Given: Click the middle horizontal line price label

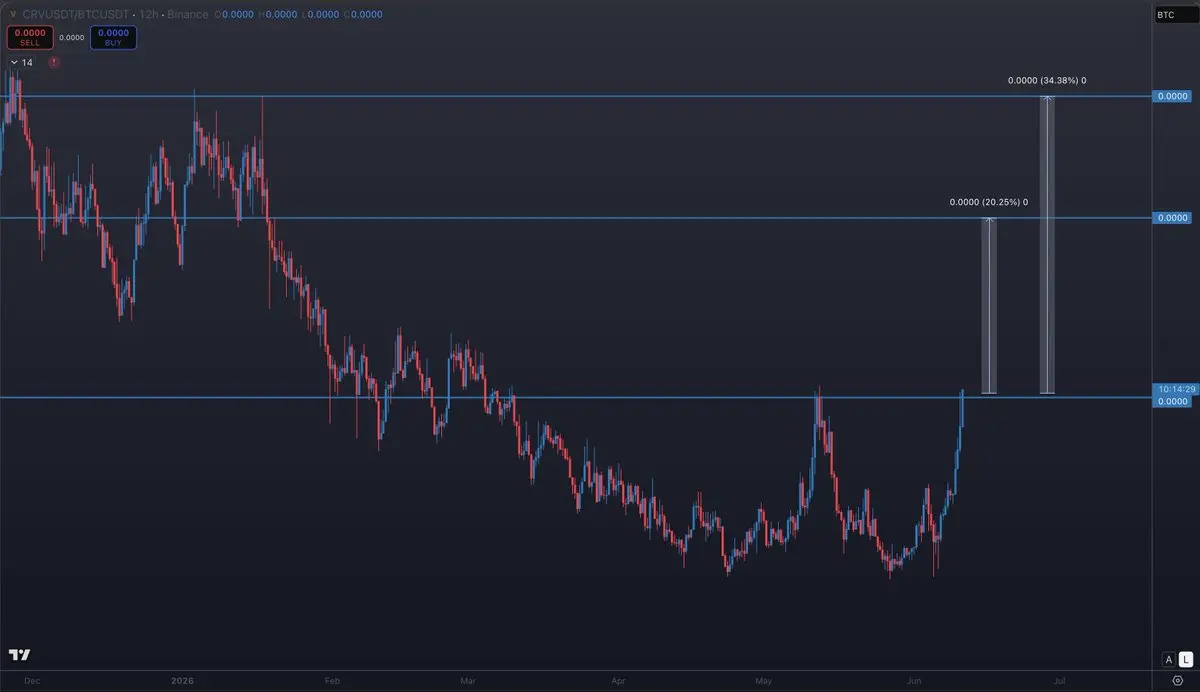Looking at the screenshot, I should pyautogui.click(x=1172, y=218).
